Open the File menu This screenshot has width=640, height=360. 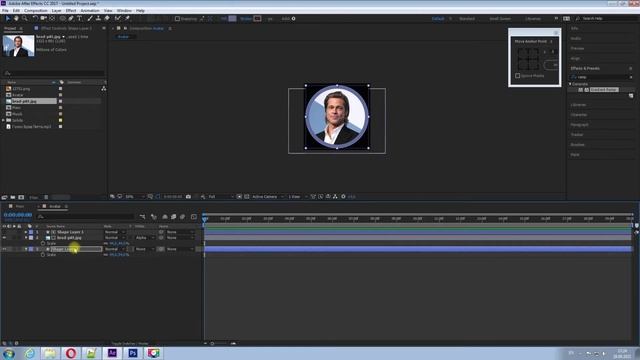click(5, 11)
